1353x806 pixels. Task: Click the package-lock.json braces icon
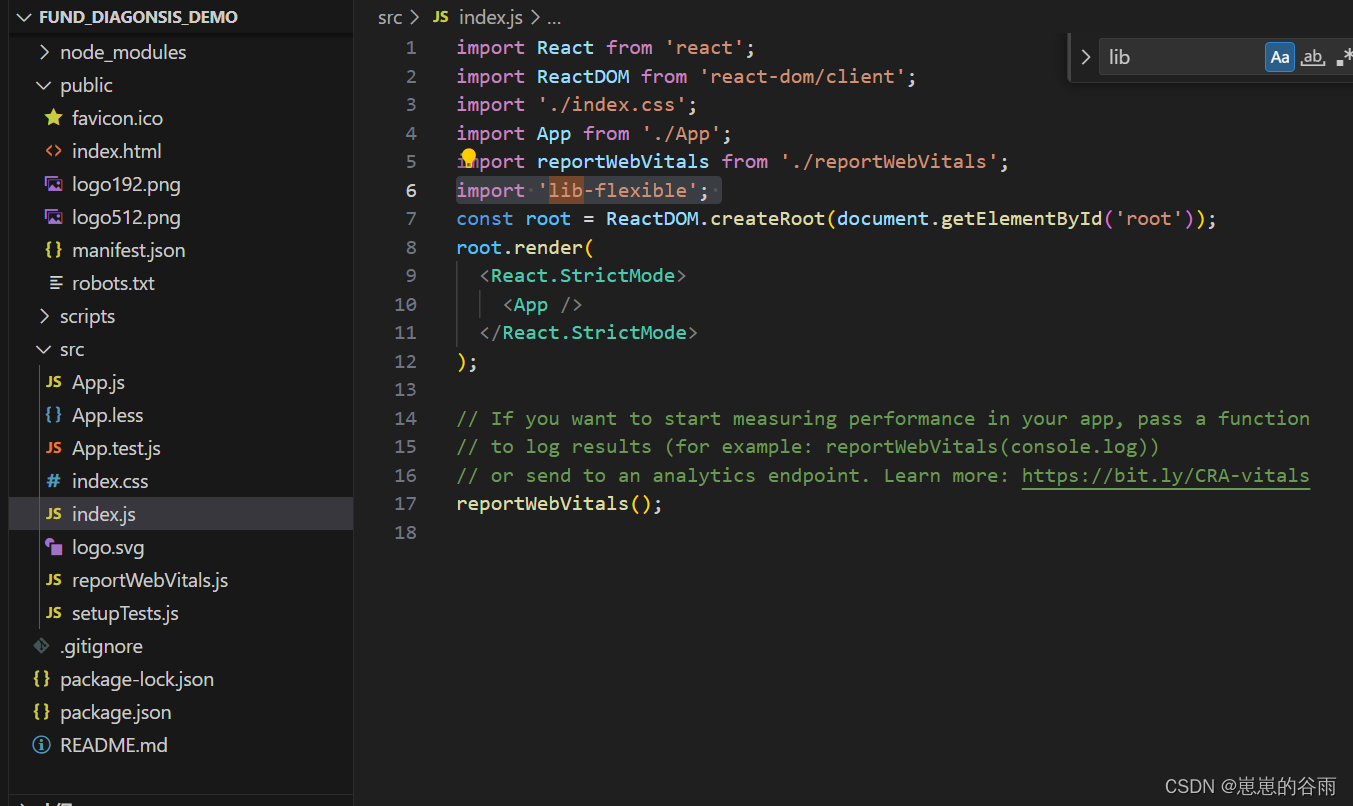(x=41, y=679)
